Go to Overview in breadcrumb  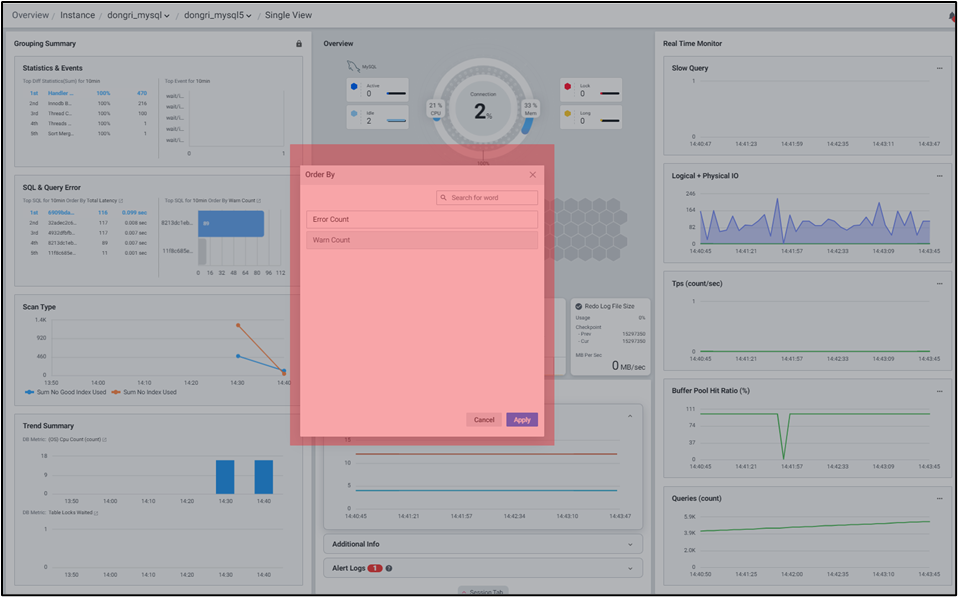(30, 15)
